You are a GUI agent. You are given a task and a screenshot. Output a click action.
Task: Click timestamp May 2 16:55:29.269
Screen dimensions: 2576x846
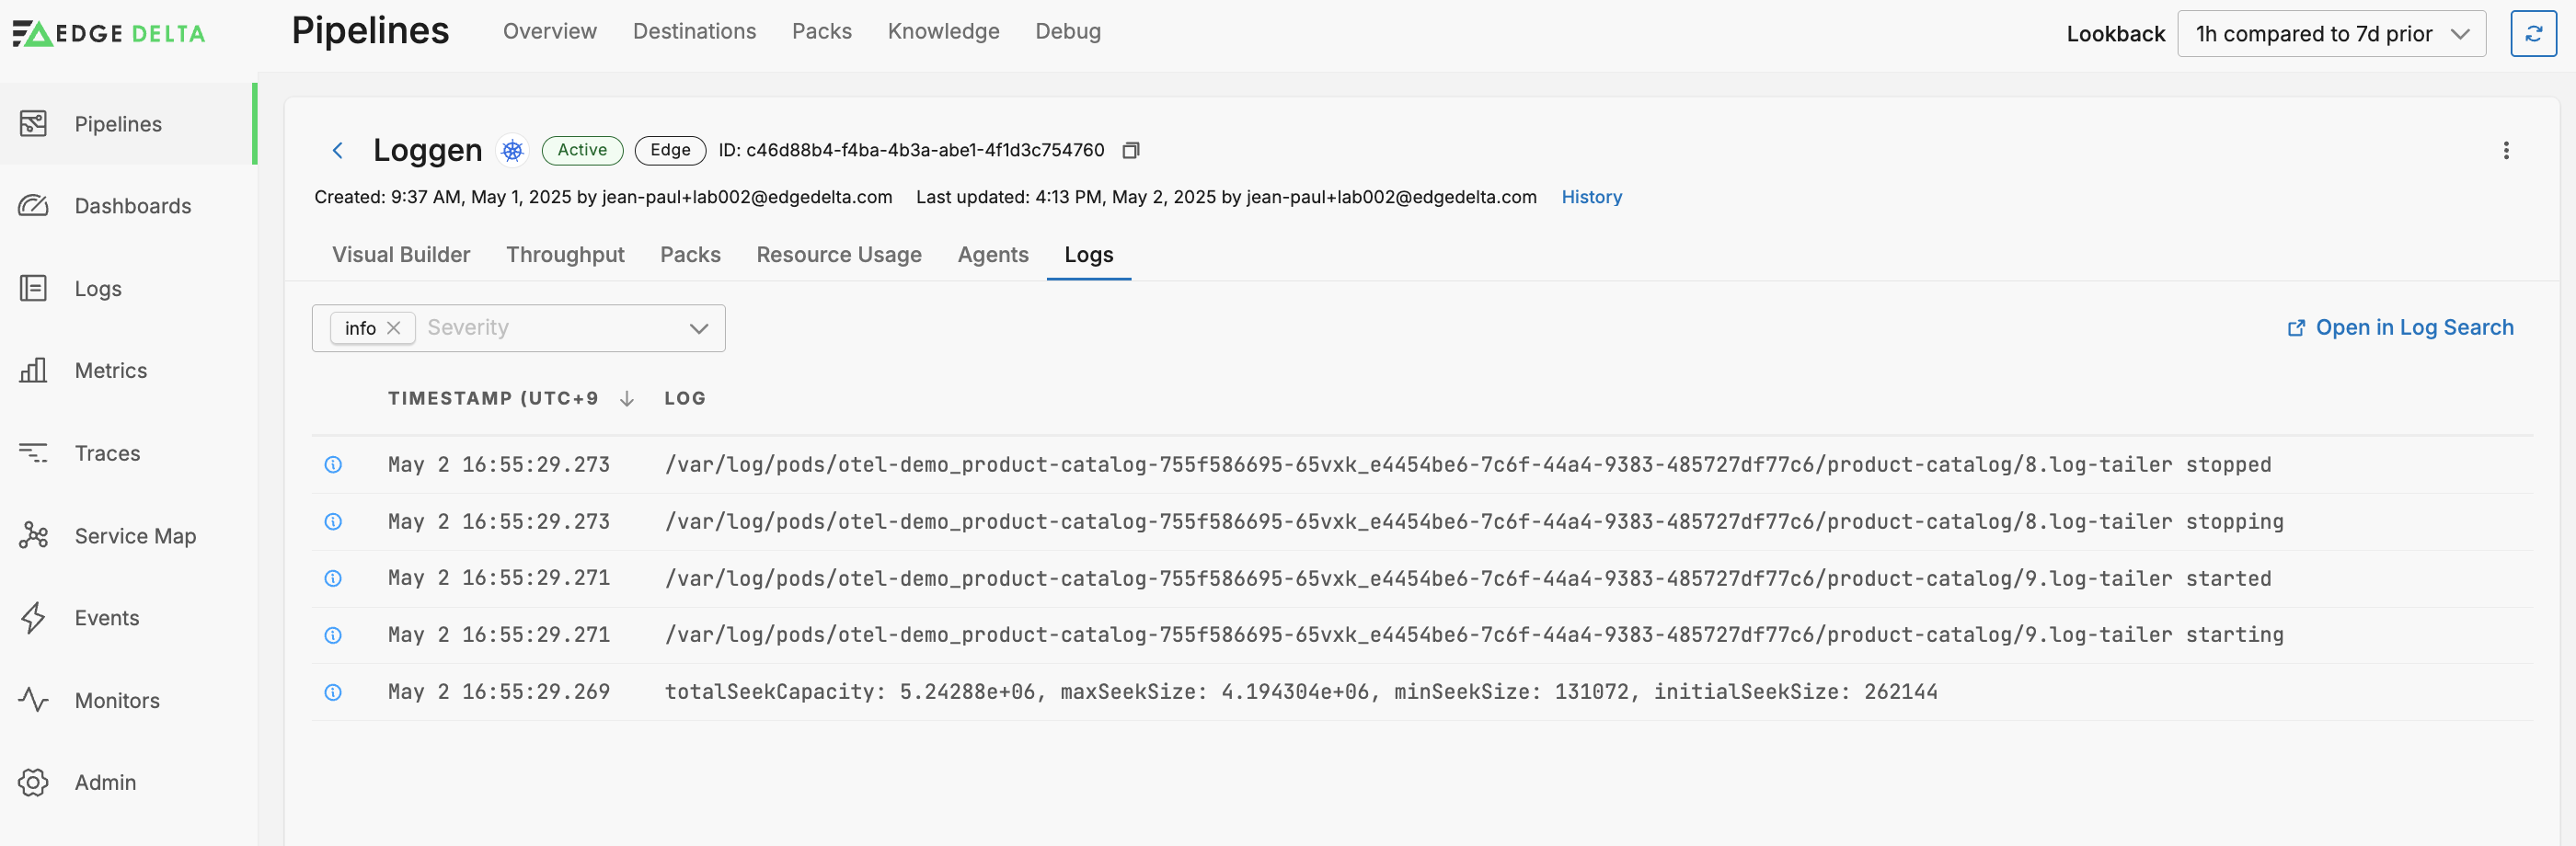pos(499,692)
